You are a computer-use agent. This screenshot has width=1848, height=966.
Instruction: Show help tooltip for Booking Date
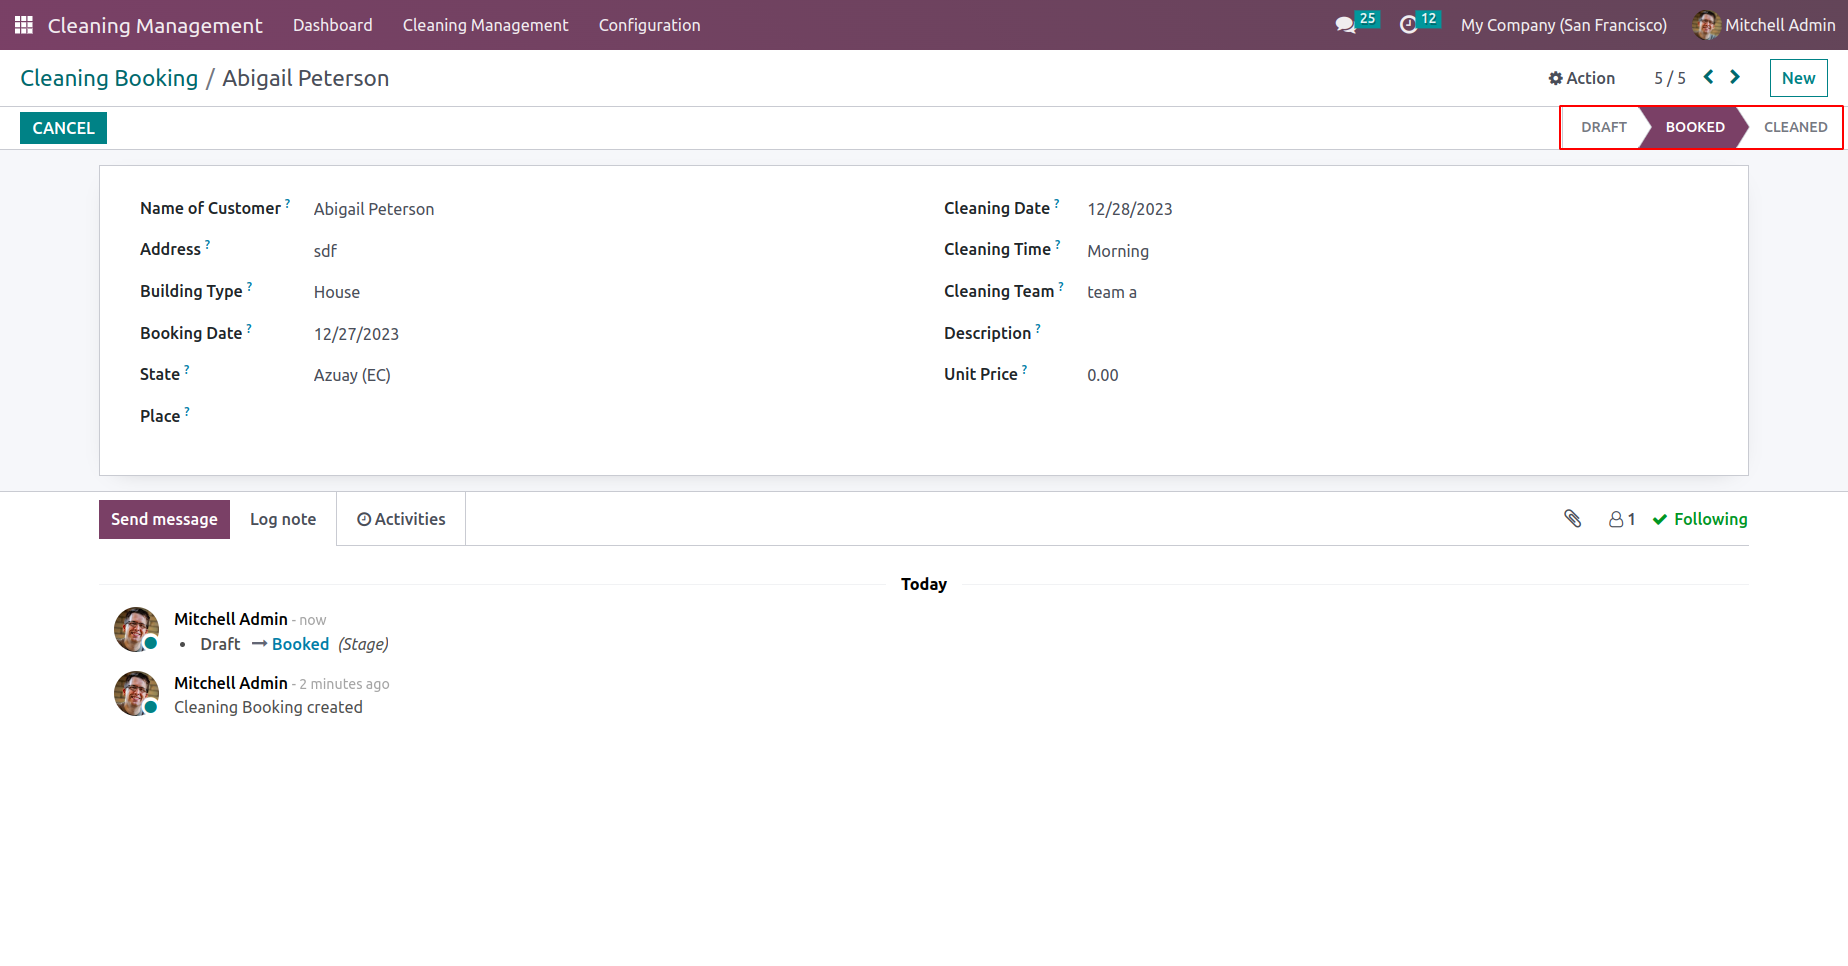click(x=249, y=328)
